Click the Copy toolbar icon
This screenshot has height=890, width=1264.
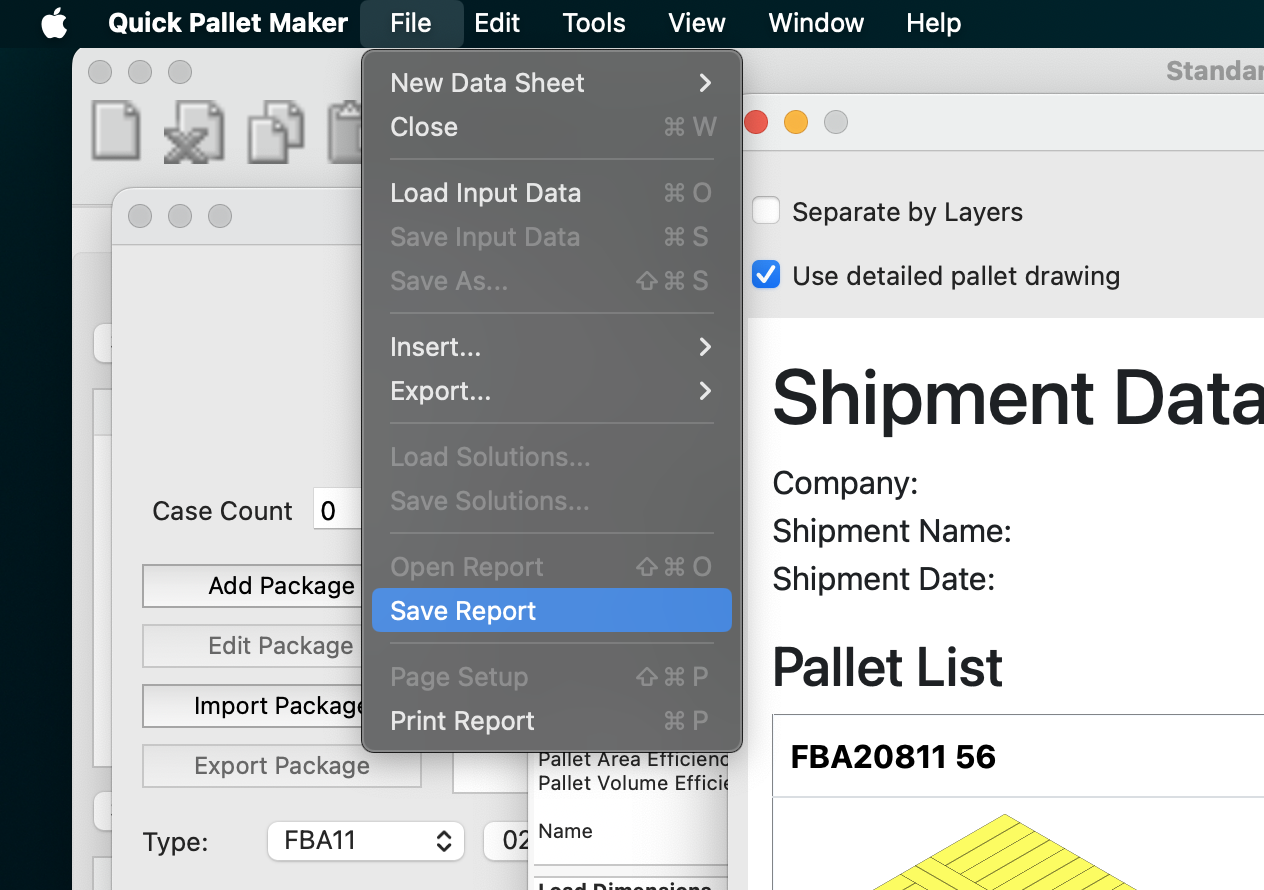(275, 131)
